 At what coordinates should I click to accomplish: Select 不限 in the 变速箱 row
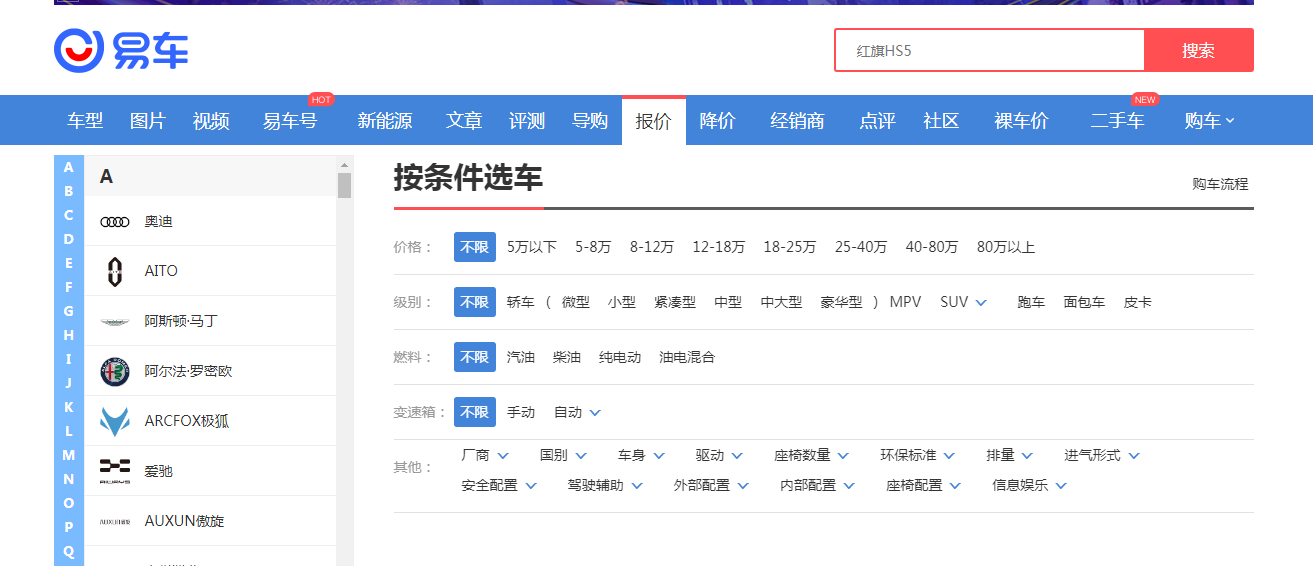point(475,412)
